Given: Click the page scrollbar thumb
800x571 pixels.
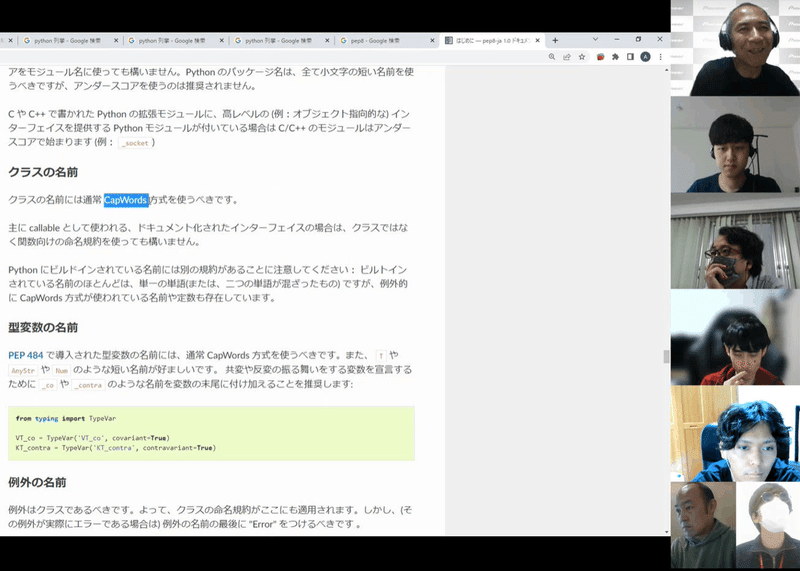Looking at the screenshot, I should (666, 356).
